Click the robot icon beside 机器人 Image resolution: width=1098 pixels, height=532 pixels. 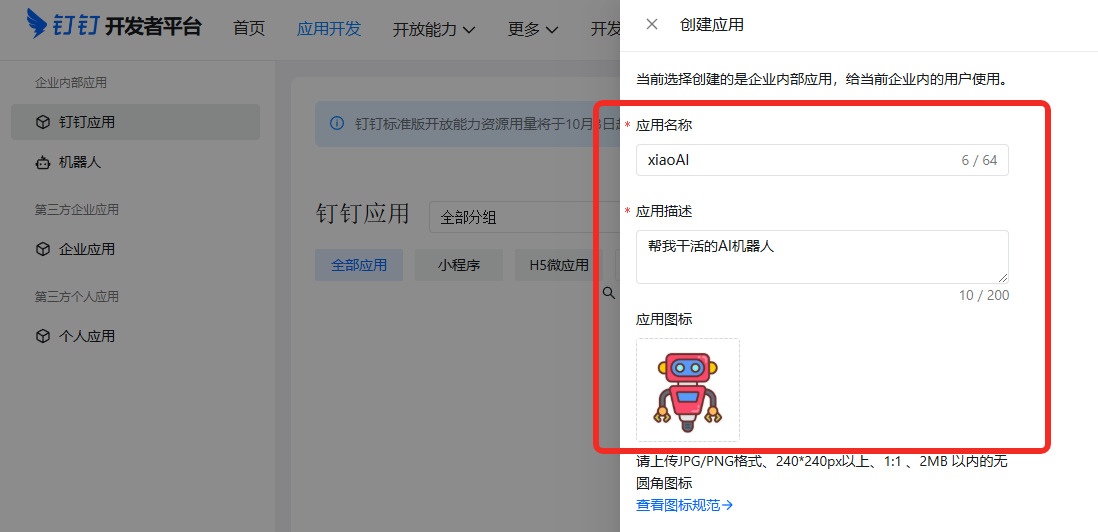click(x=42, y=161)
